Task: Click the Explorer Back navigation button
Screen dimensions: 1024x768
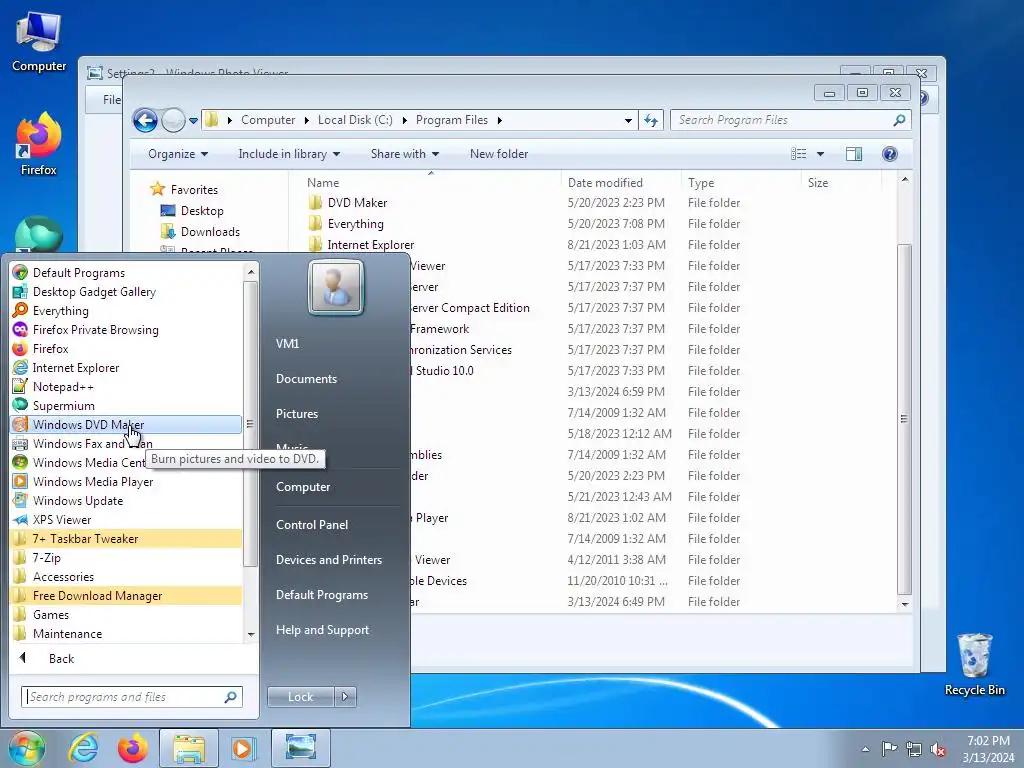Action: [145, 120]
